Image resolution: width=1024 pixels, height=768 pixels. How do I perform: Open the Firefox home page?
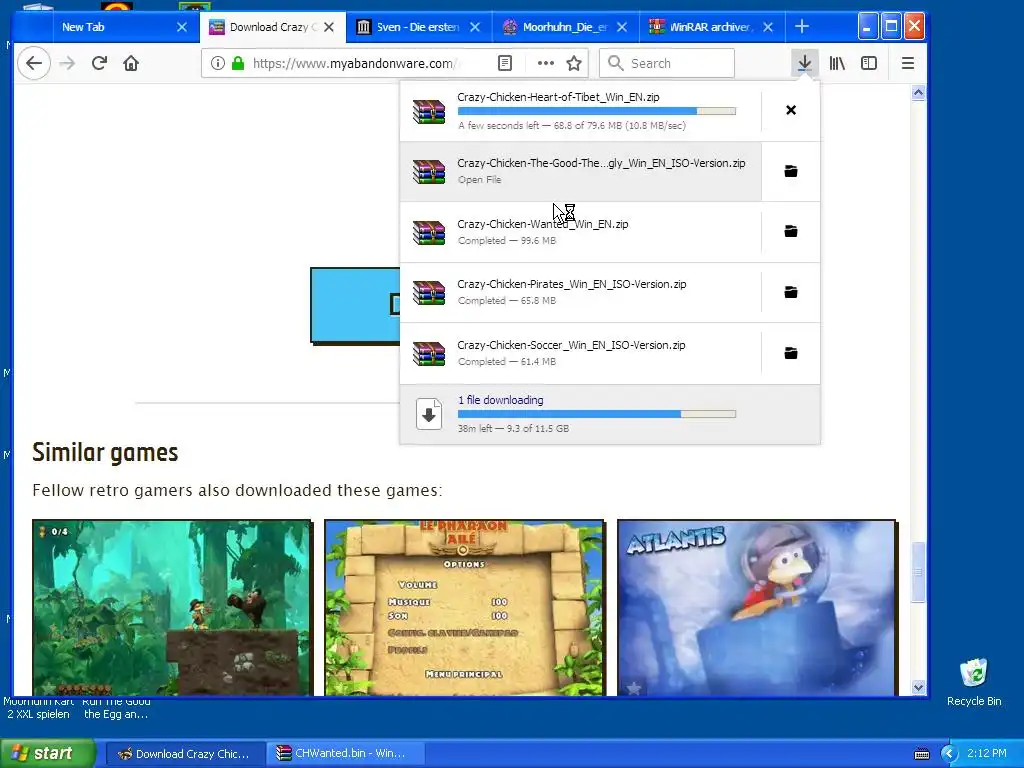coord(131,63)
